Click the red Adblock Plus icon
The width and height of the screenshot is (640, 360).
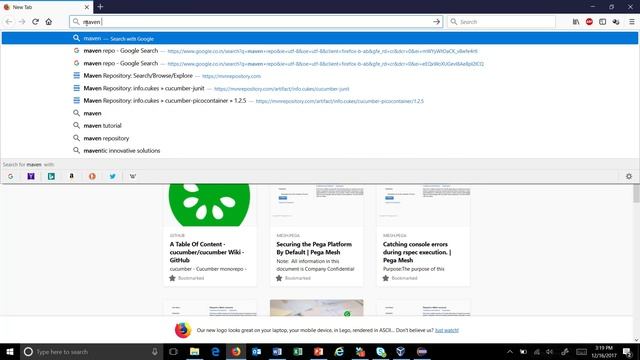point(589,22)
